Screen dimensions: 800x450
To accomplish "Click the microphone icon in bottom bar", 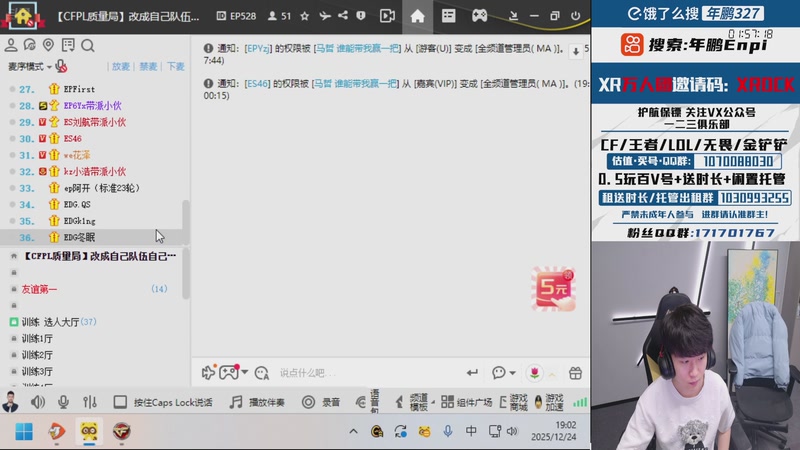I will pyautogui.click(x=63, y=402).
